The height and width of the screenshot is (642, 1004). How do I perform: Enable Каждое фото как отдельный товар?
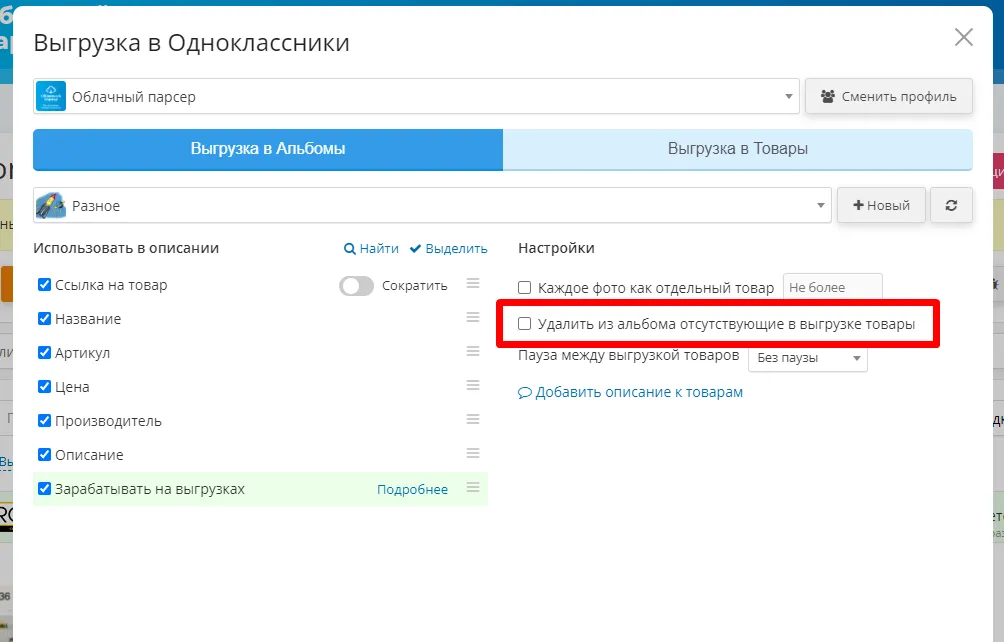coord(524,287)
